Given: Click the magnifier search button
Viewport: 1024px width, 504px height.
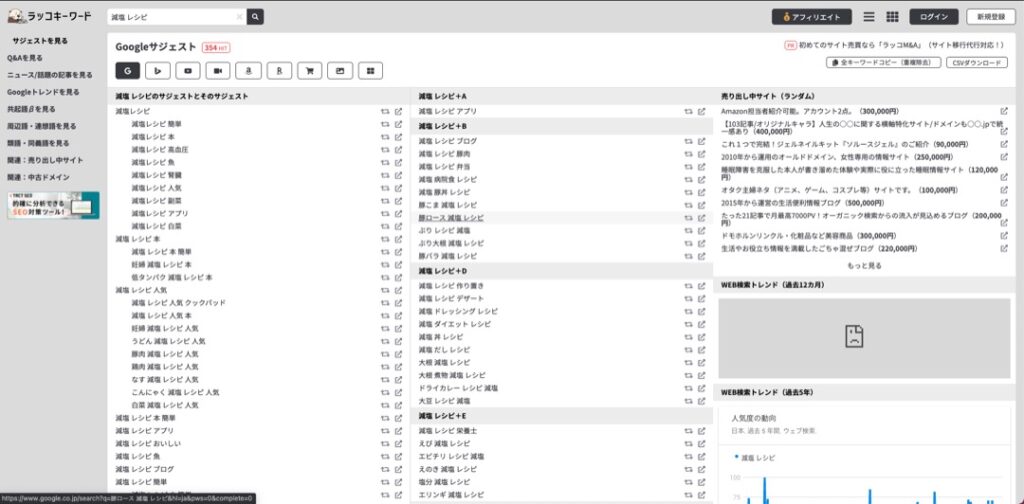Looking at the screenshot, I should coord(255,17).
